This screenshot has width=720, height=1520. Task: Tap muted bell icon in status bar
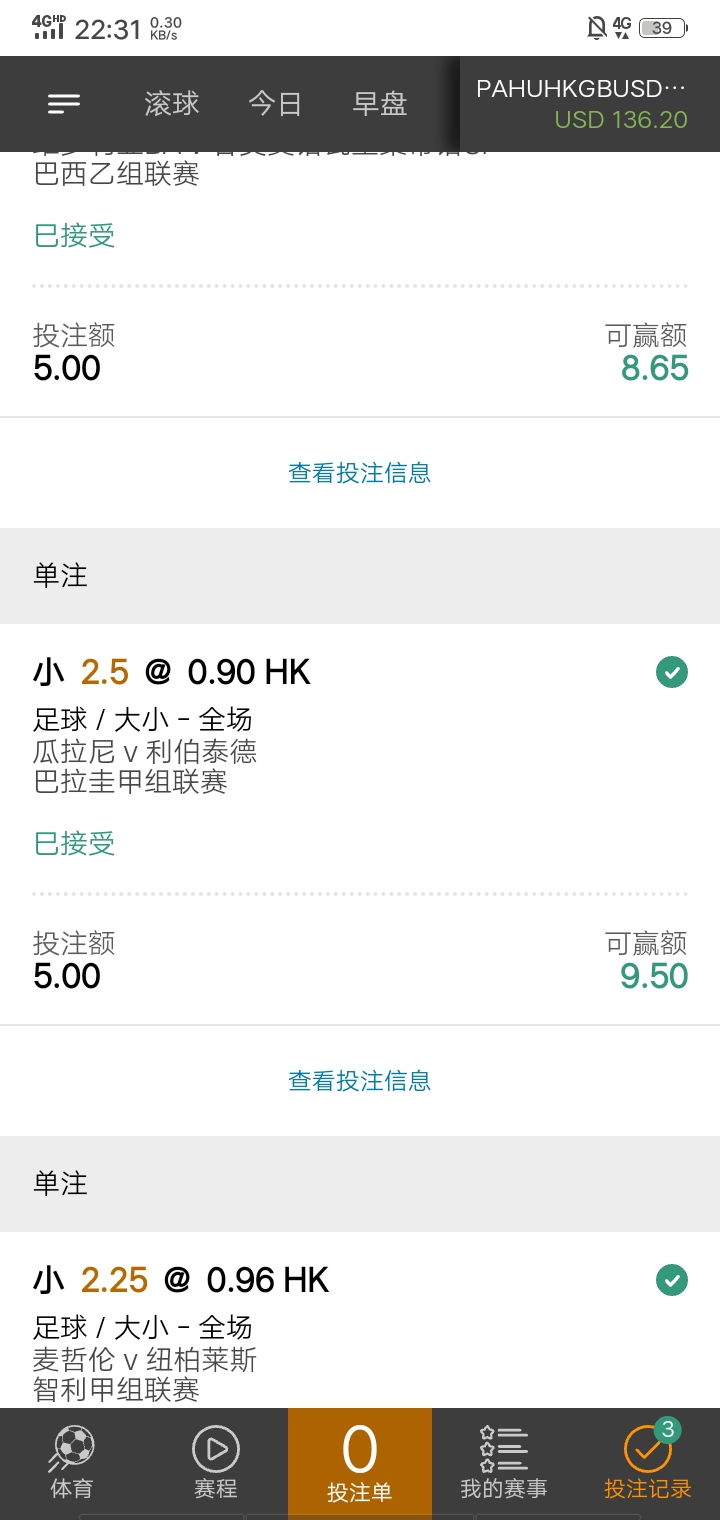(x=597, y=28)
